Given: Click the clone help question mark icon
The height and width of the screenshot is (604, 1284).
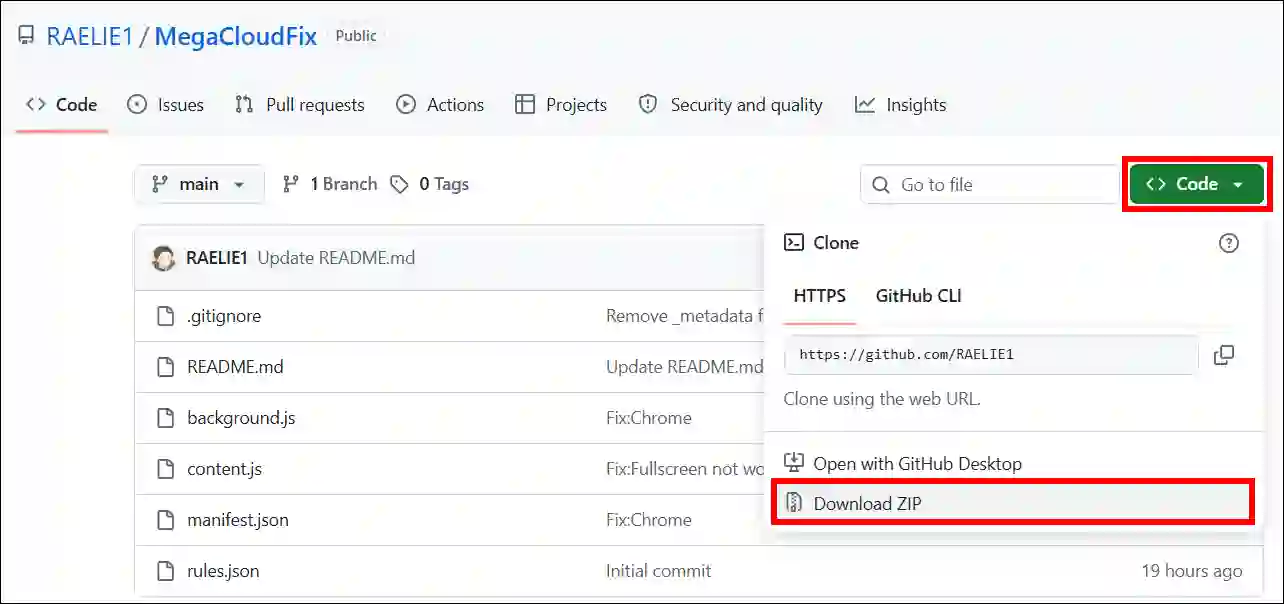Looking at the screenshot, I should point(1229,242).
